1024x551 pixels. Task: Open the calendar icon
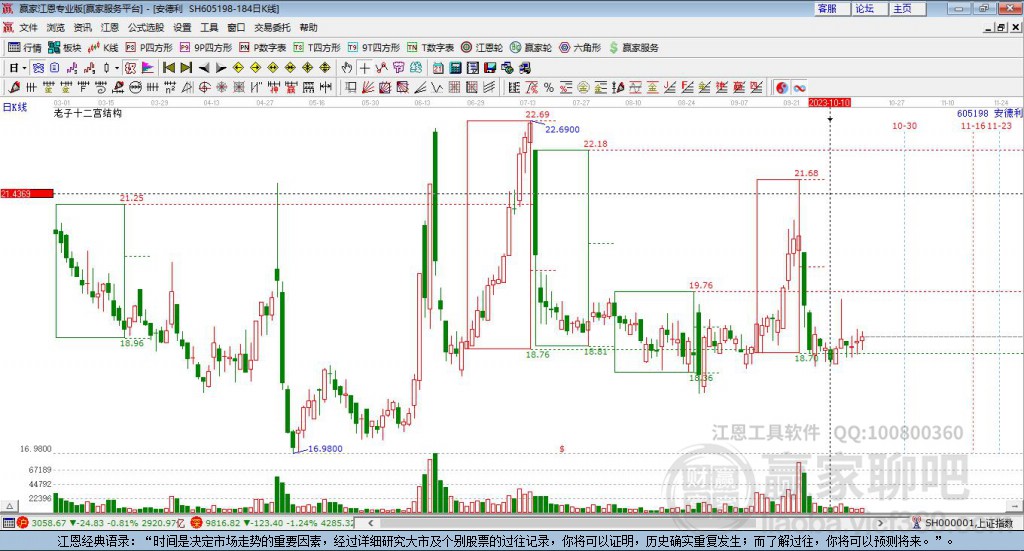[x=438, y=68]
